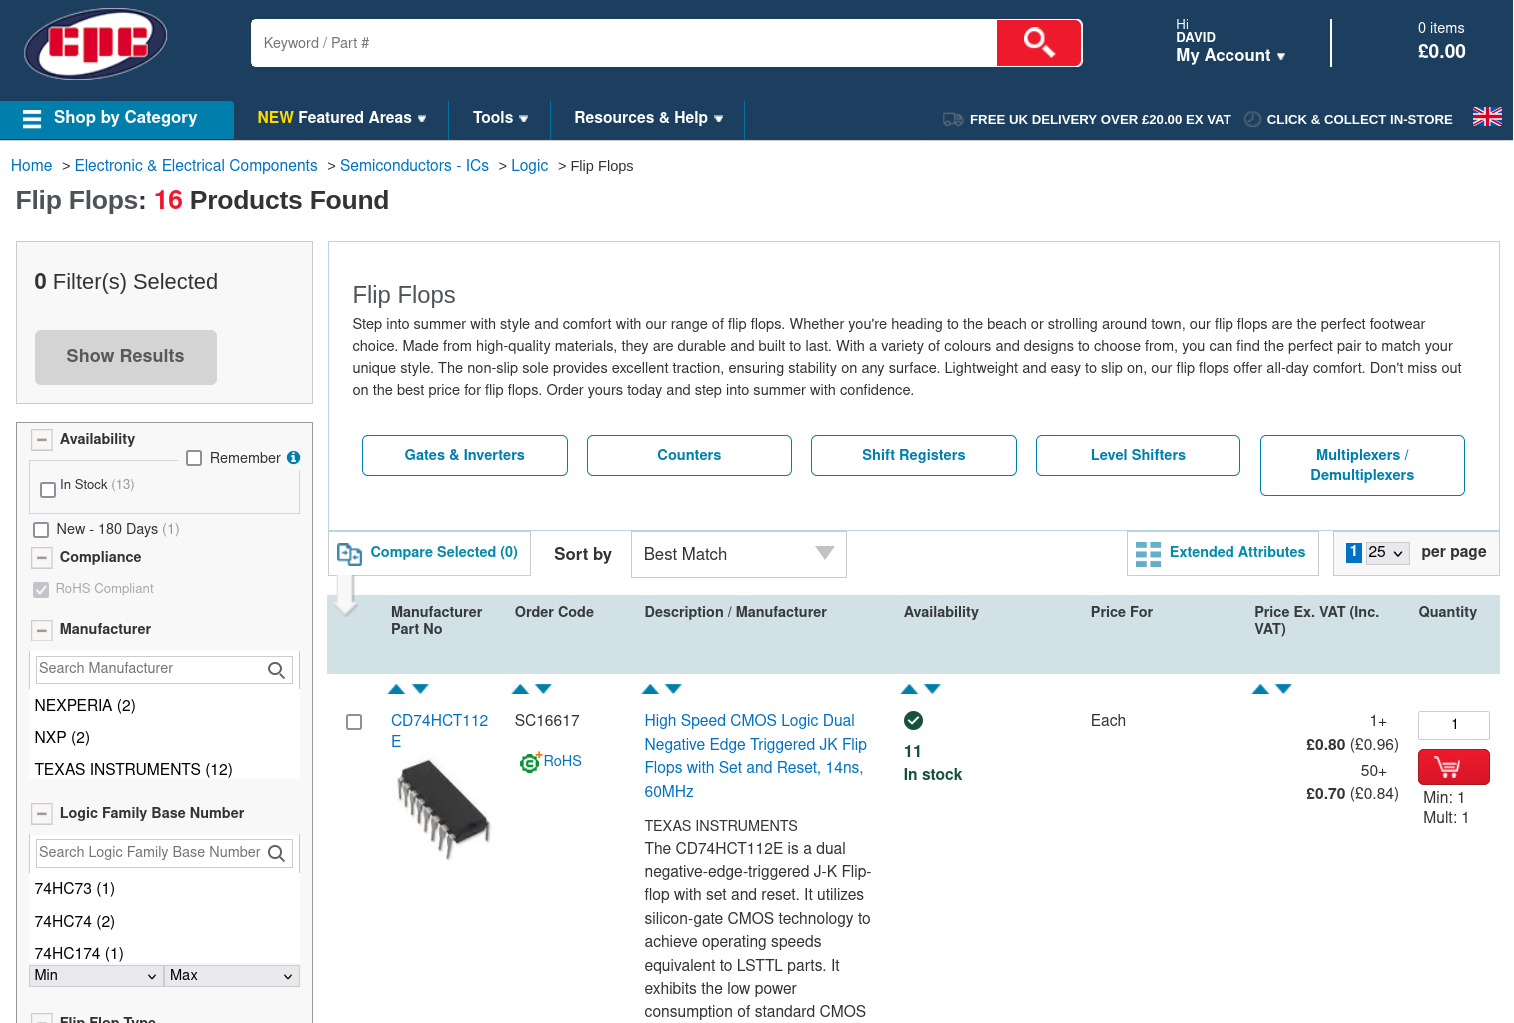Click the CD74HCT112E product thumbnail

pyautogui.click(x=443, y=808)
